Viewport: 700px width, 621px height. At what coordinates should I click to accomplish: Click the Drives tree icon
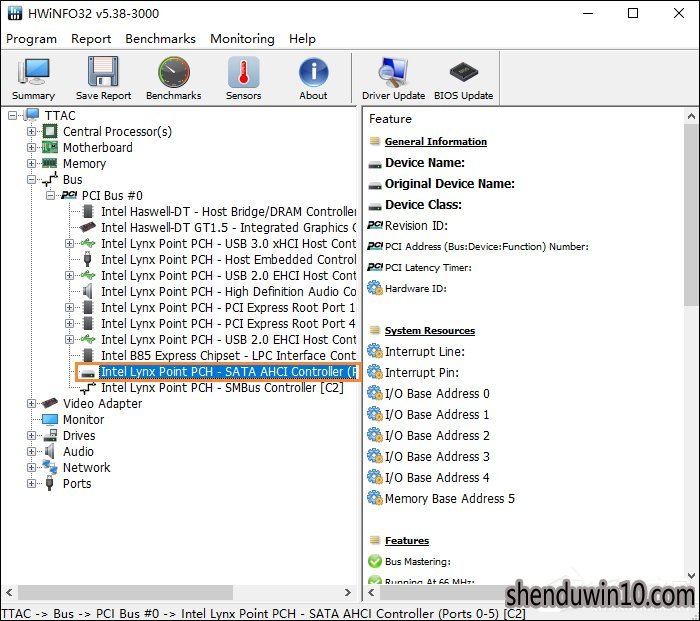(50, 435)
